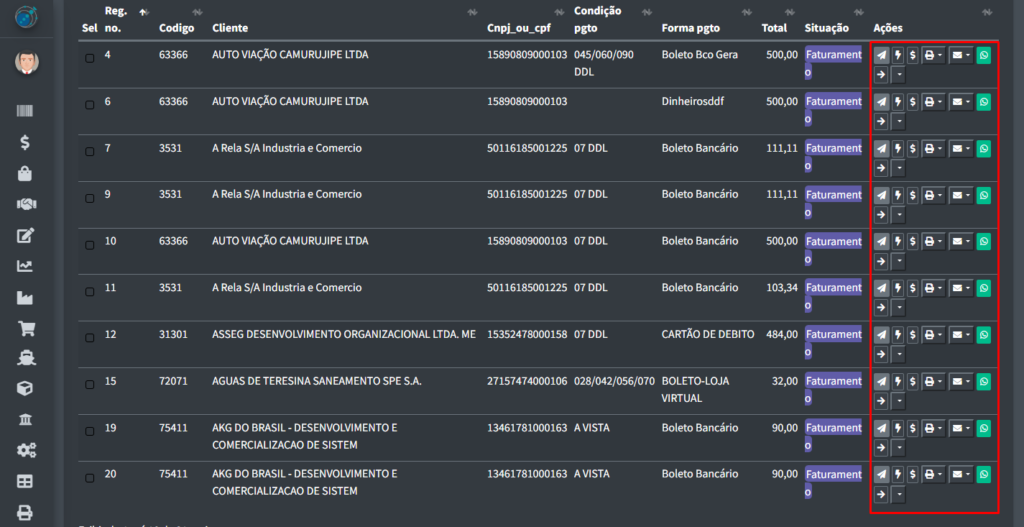Sort table by Total column header
This screenshot has height=527, width=1024.
tap(773, 28)
